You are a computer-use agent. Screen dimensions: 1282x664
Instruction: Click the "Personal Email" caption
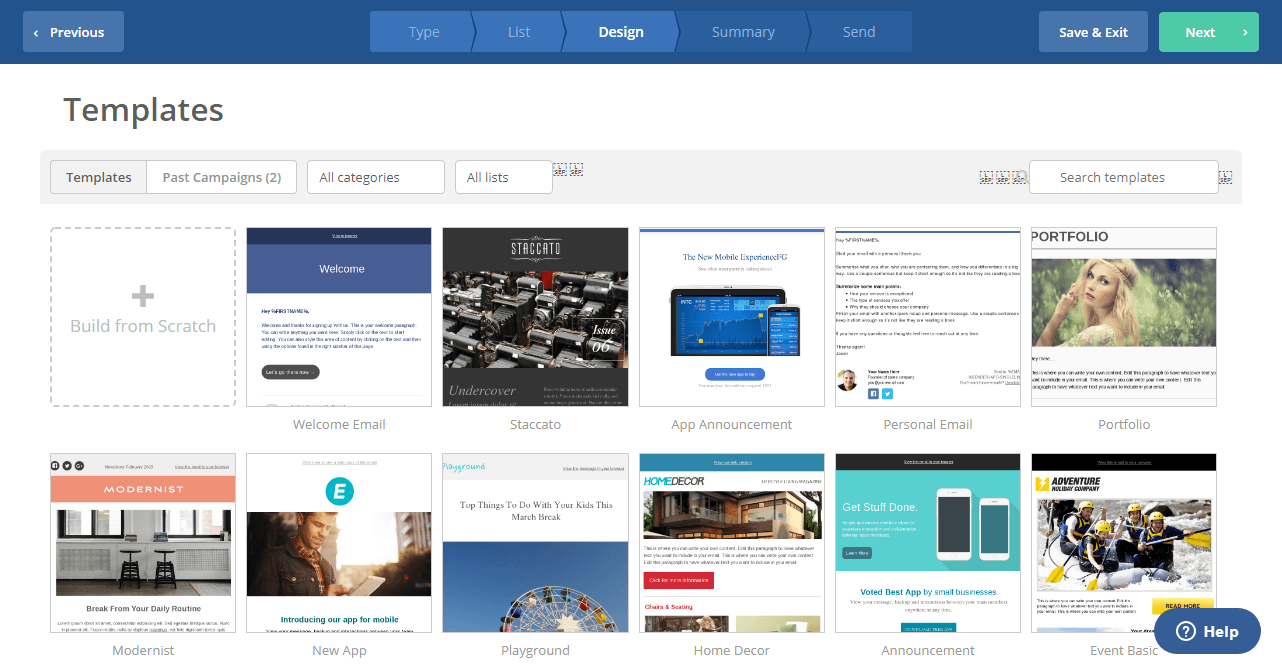(x=928, y=424)
